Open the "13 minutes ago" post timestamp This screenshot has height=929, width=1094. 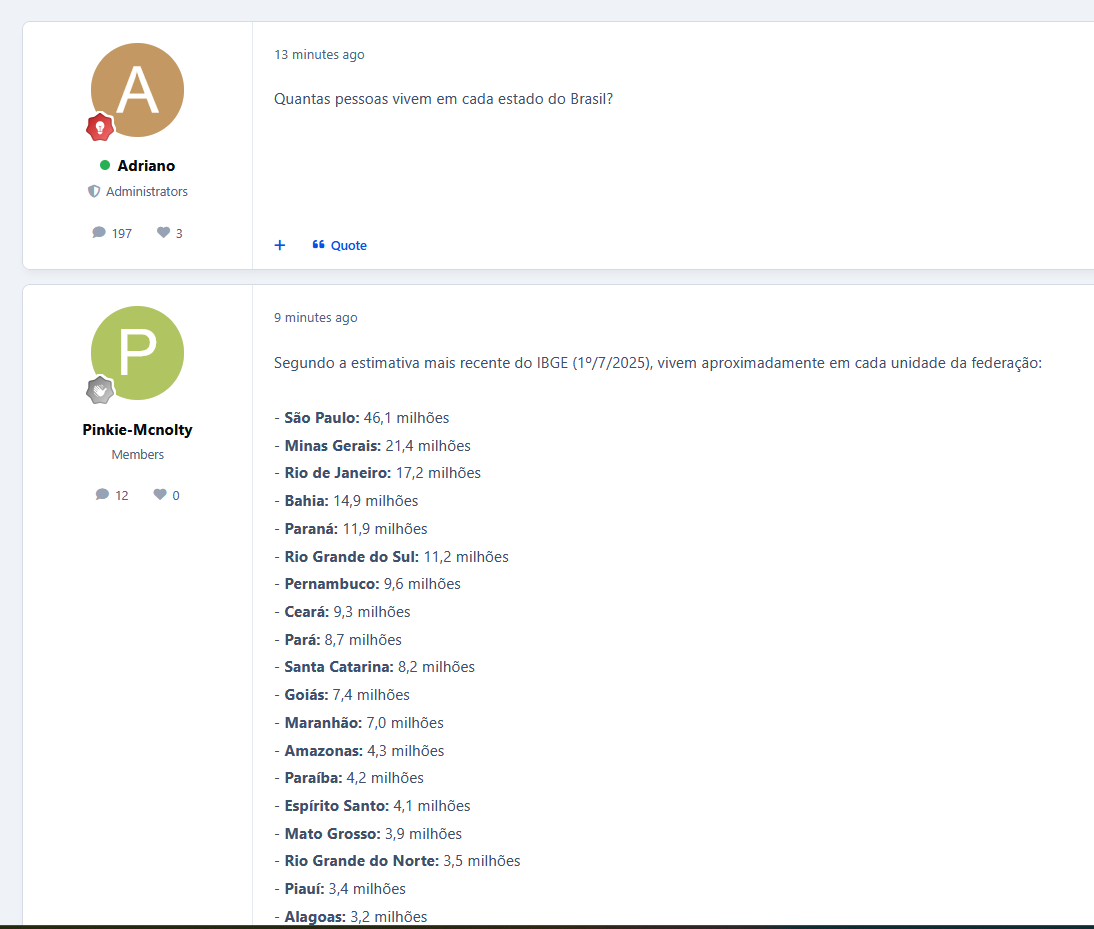point(319,55)
